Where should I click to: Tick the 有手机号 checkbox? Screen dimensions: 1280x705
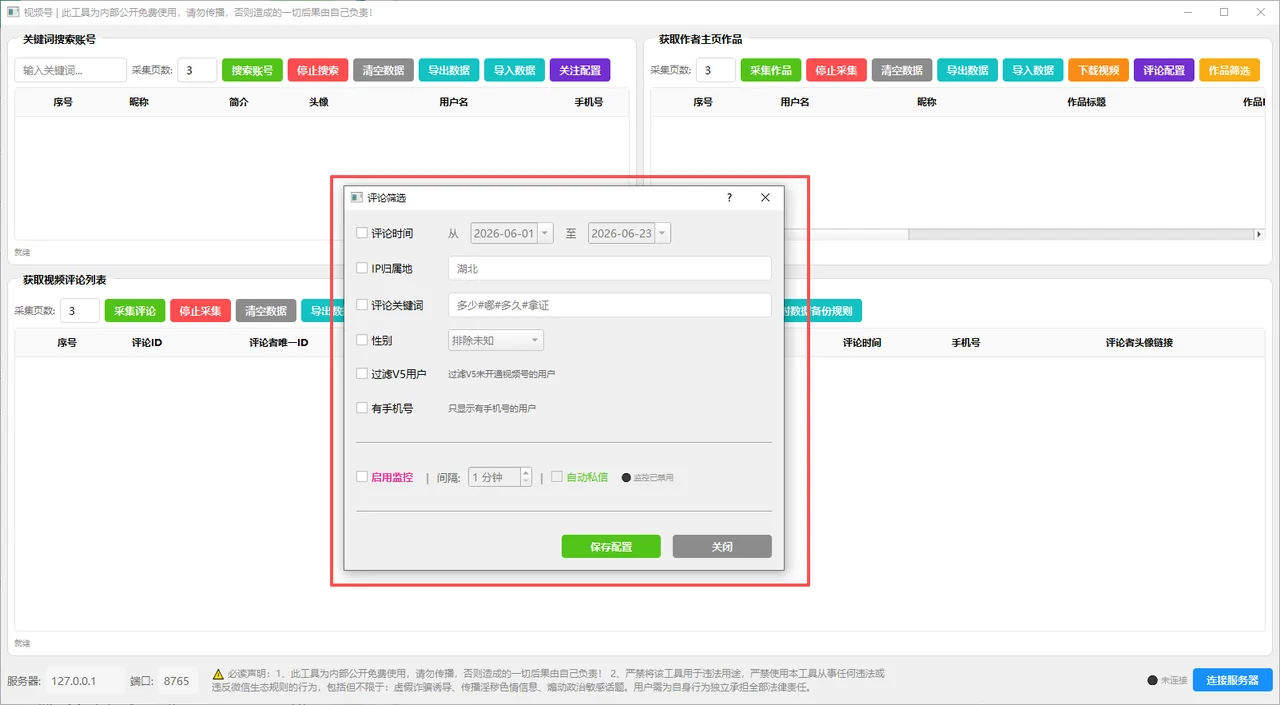pos(362,408)
